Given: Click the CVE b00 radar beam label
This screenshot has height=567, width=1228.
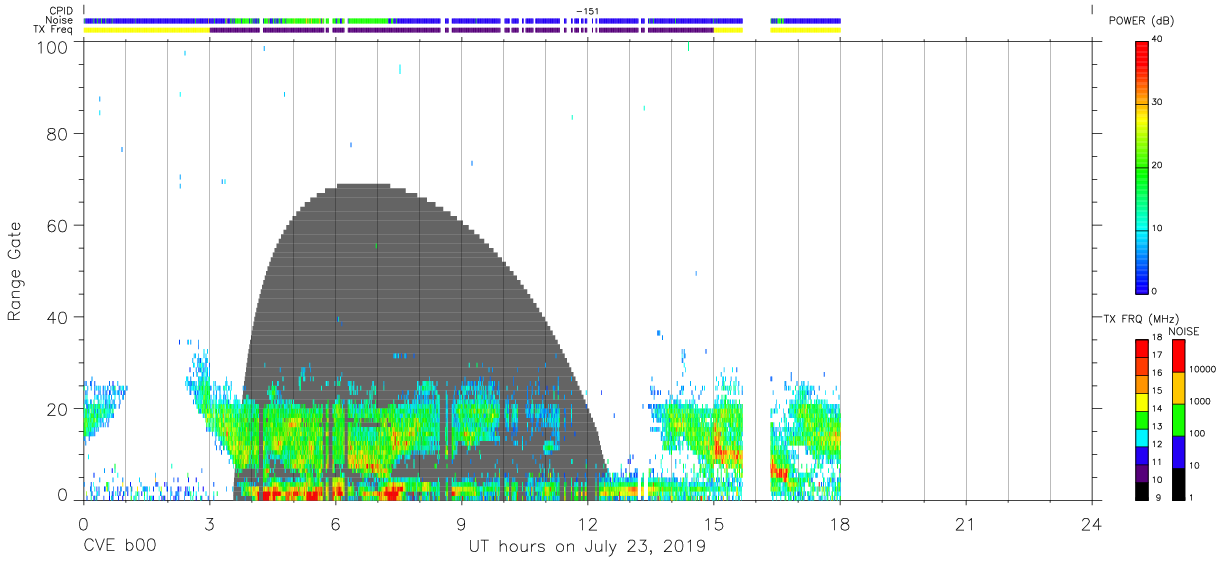Looking at the screenshot, I should coord(119,547).
